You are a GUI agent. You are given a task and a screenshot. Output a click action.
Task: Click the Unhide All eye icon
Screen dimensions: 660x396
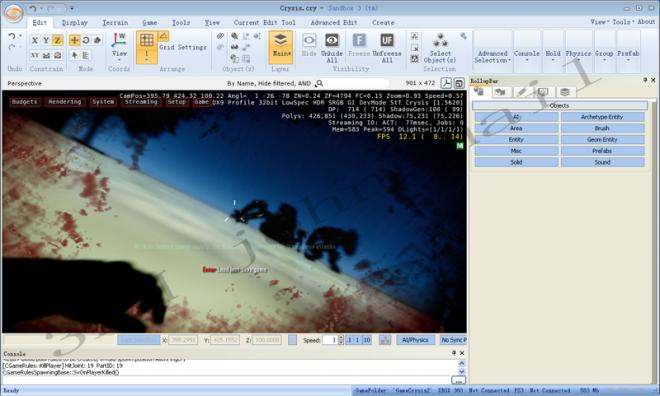point(332,40)
